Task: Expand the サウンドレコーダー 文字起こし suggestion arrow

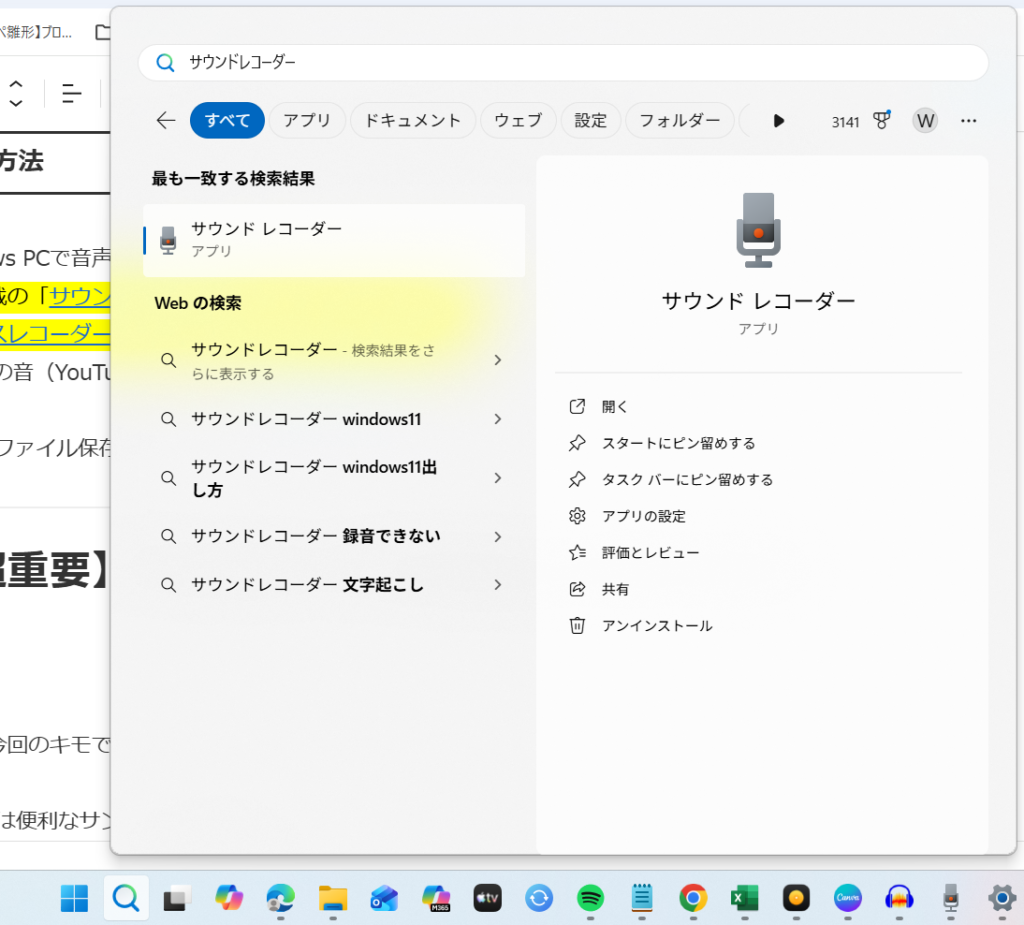Action: coord(497,585)
